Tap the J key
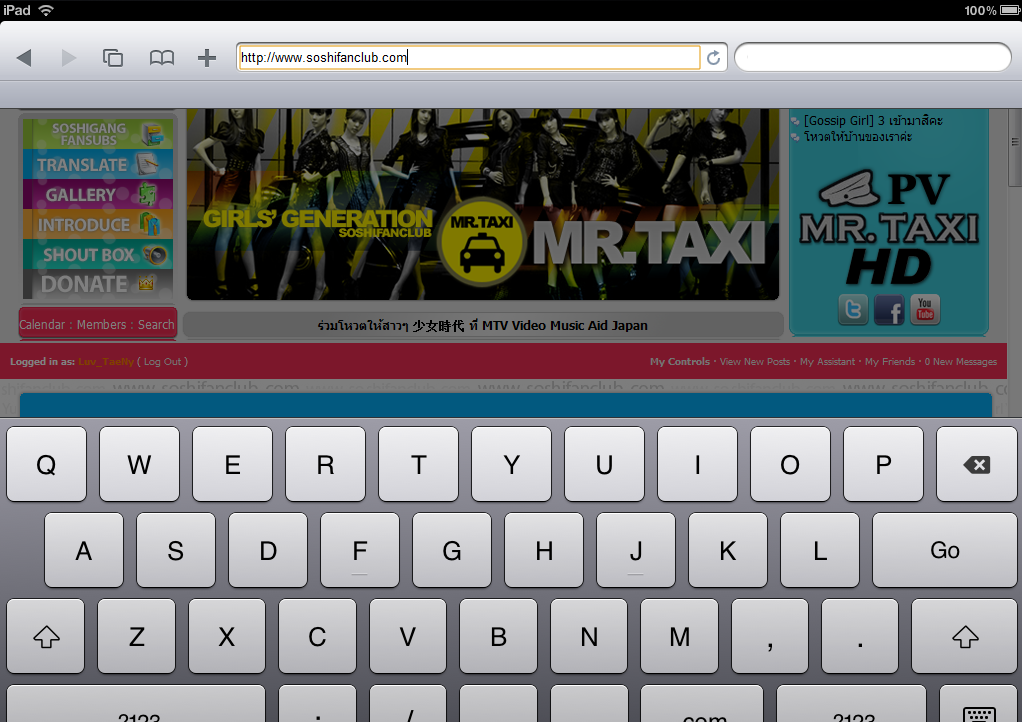This screenshot has height=722, width=1022. coord(635,550)
